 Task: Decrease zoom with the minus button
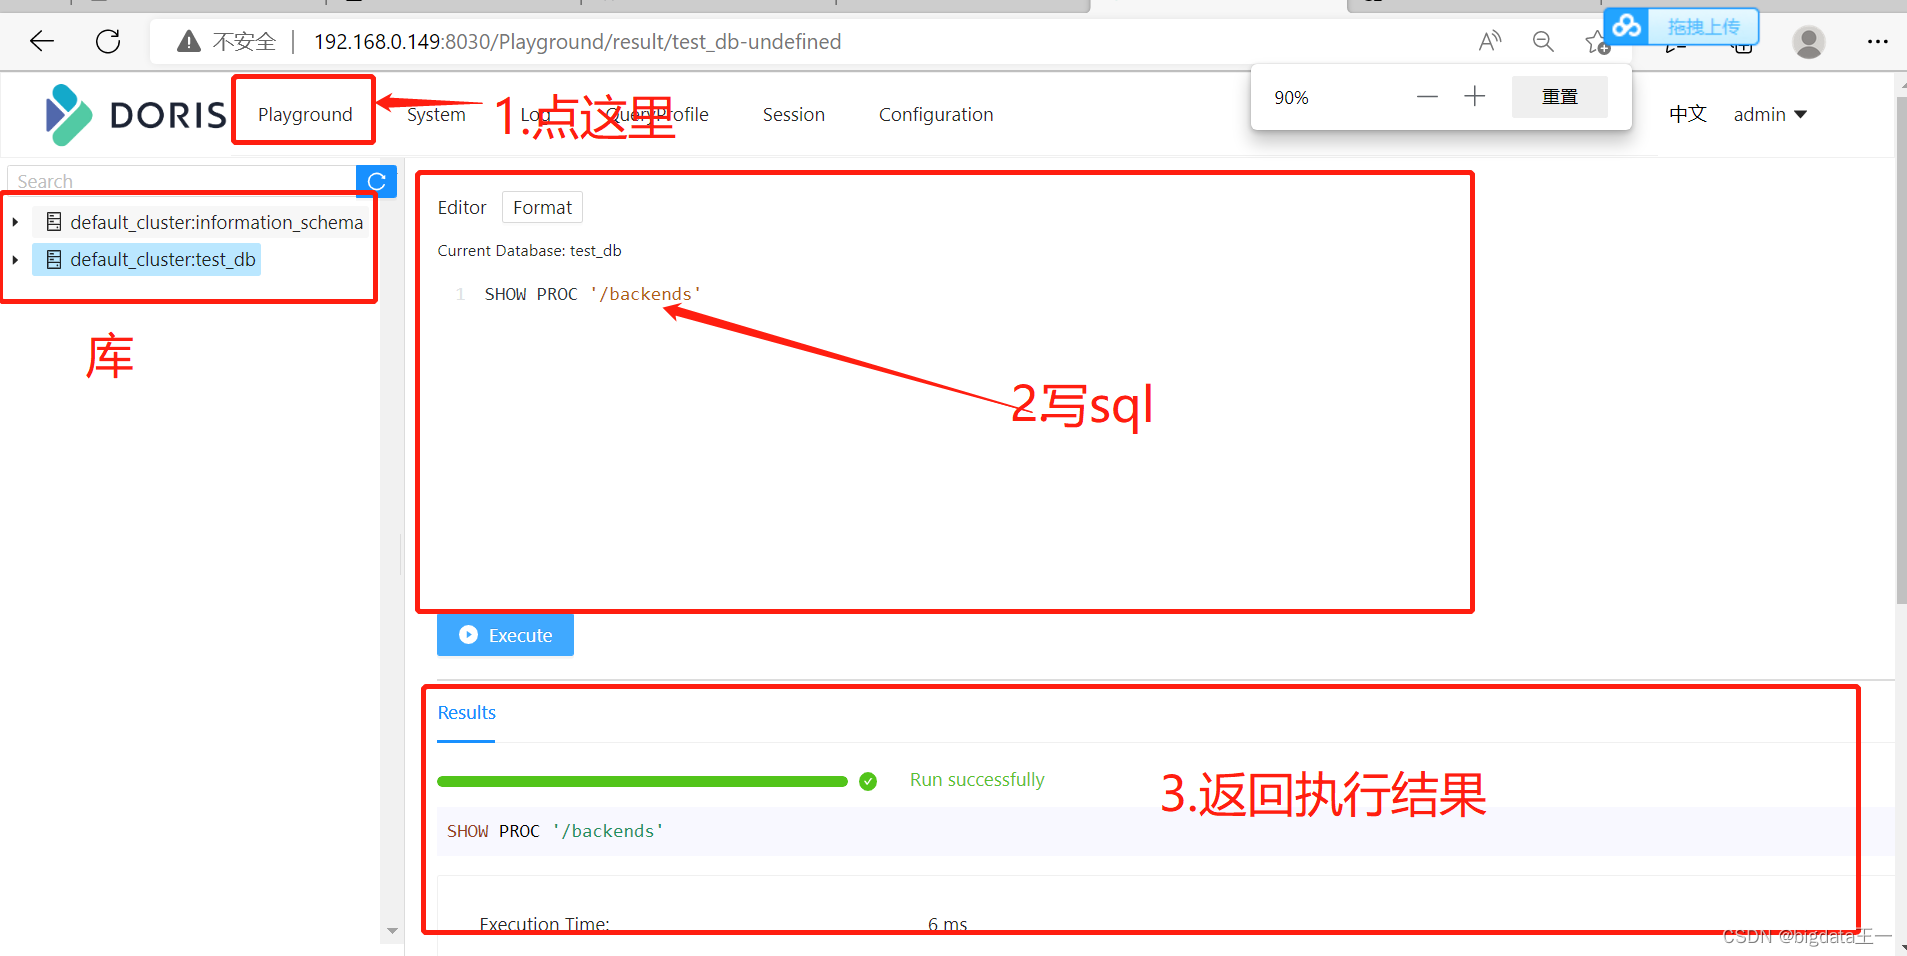click(x=1427, y=96)
